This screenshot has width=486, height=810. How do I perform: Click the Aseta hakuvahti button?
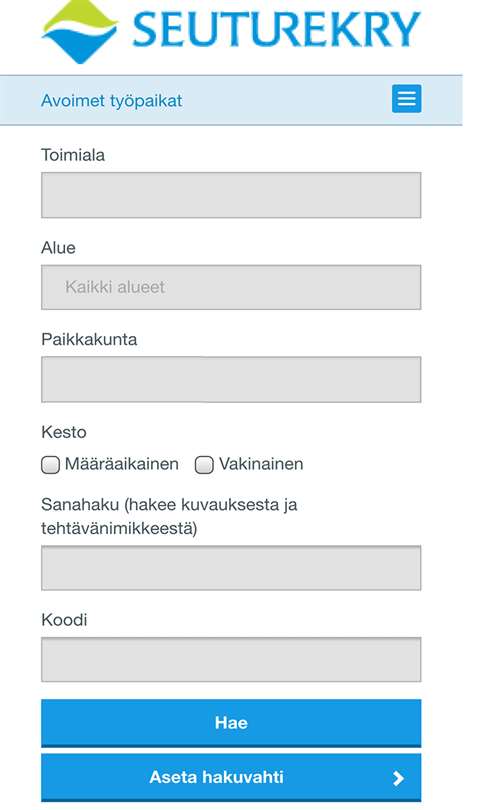[x=231, y=777]
